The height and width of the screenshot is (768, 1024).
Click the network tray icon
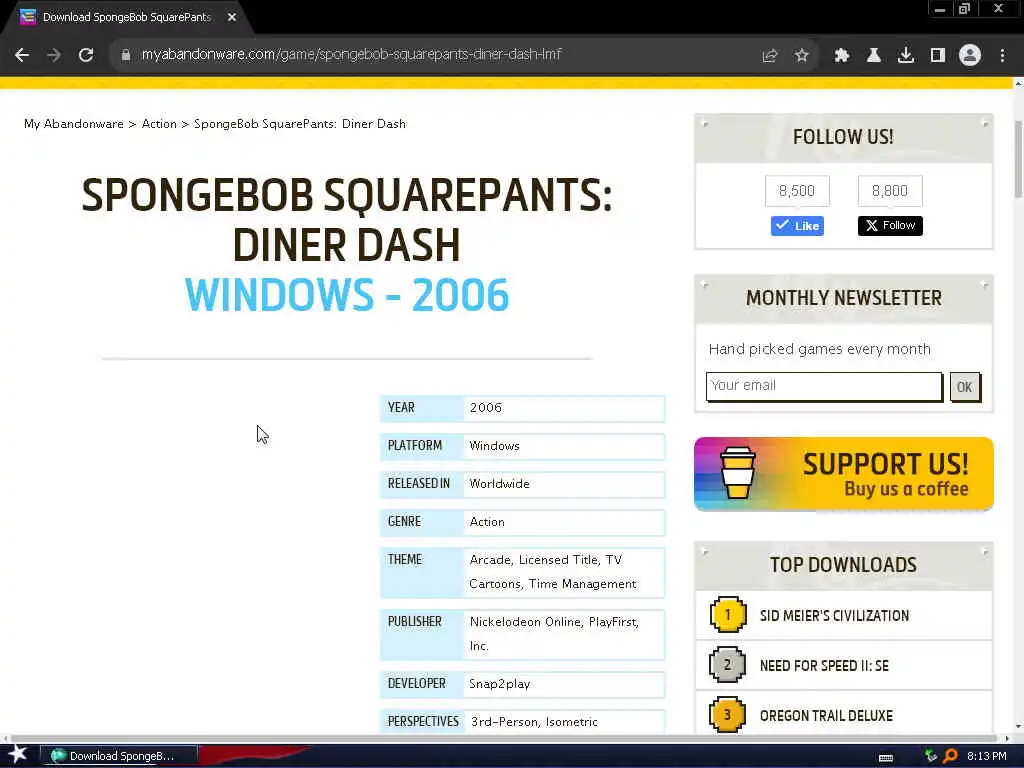[x=931, y=756]
